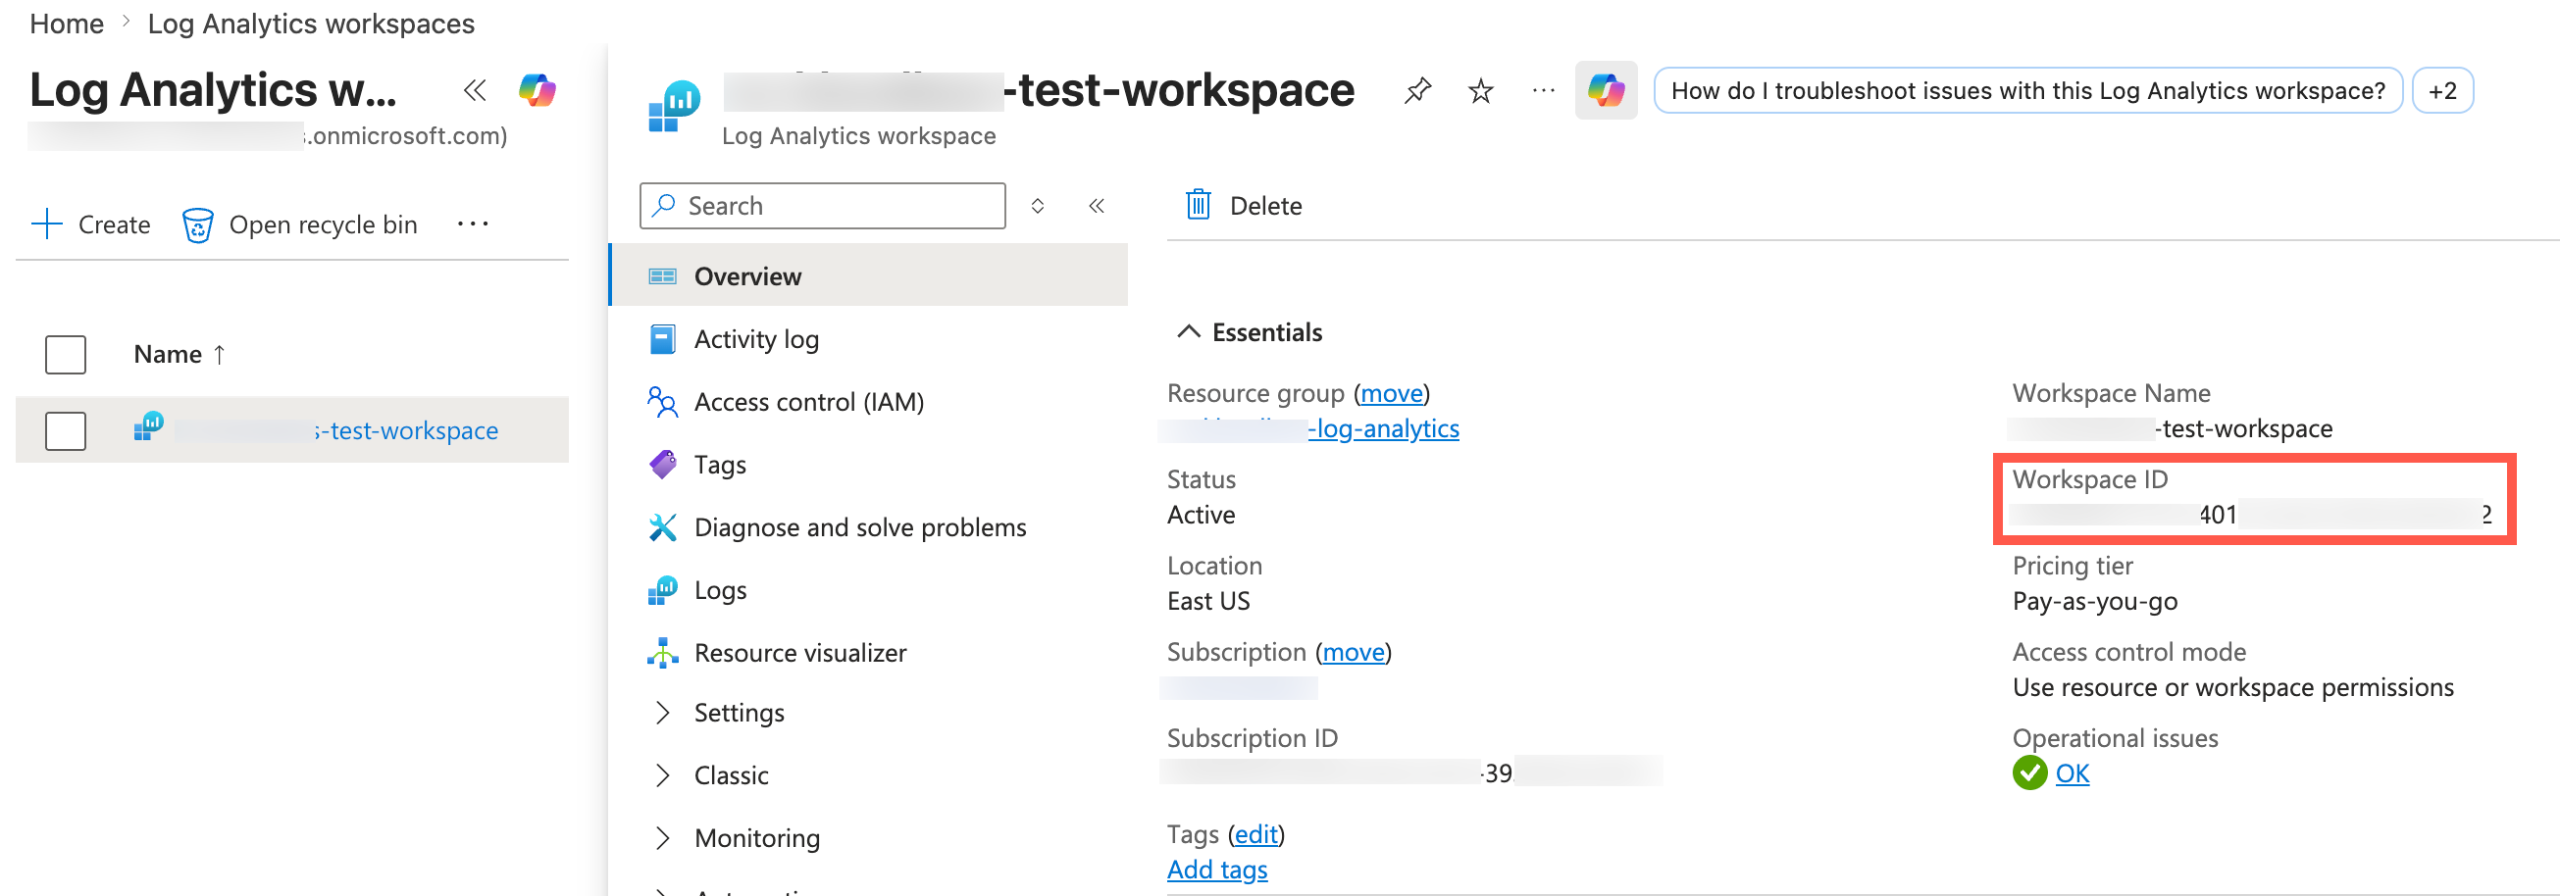
Task: Select the Workspace ID value
Action: (2251, 515)
